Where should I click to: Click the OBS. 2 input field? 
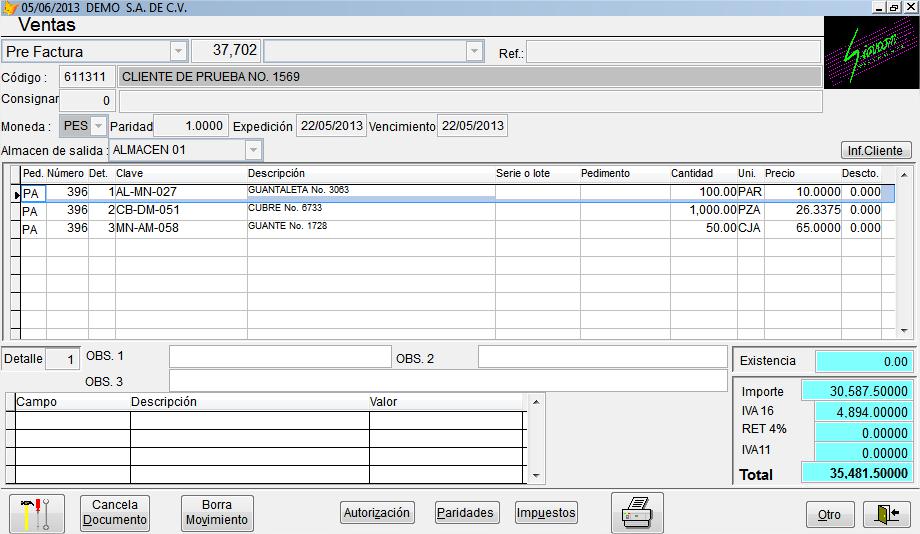pyautogui.click(x=603, y=356)
